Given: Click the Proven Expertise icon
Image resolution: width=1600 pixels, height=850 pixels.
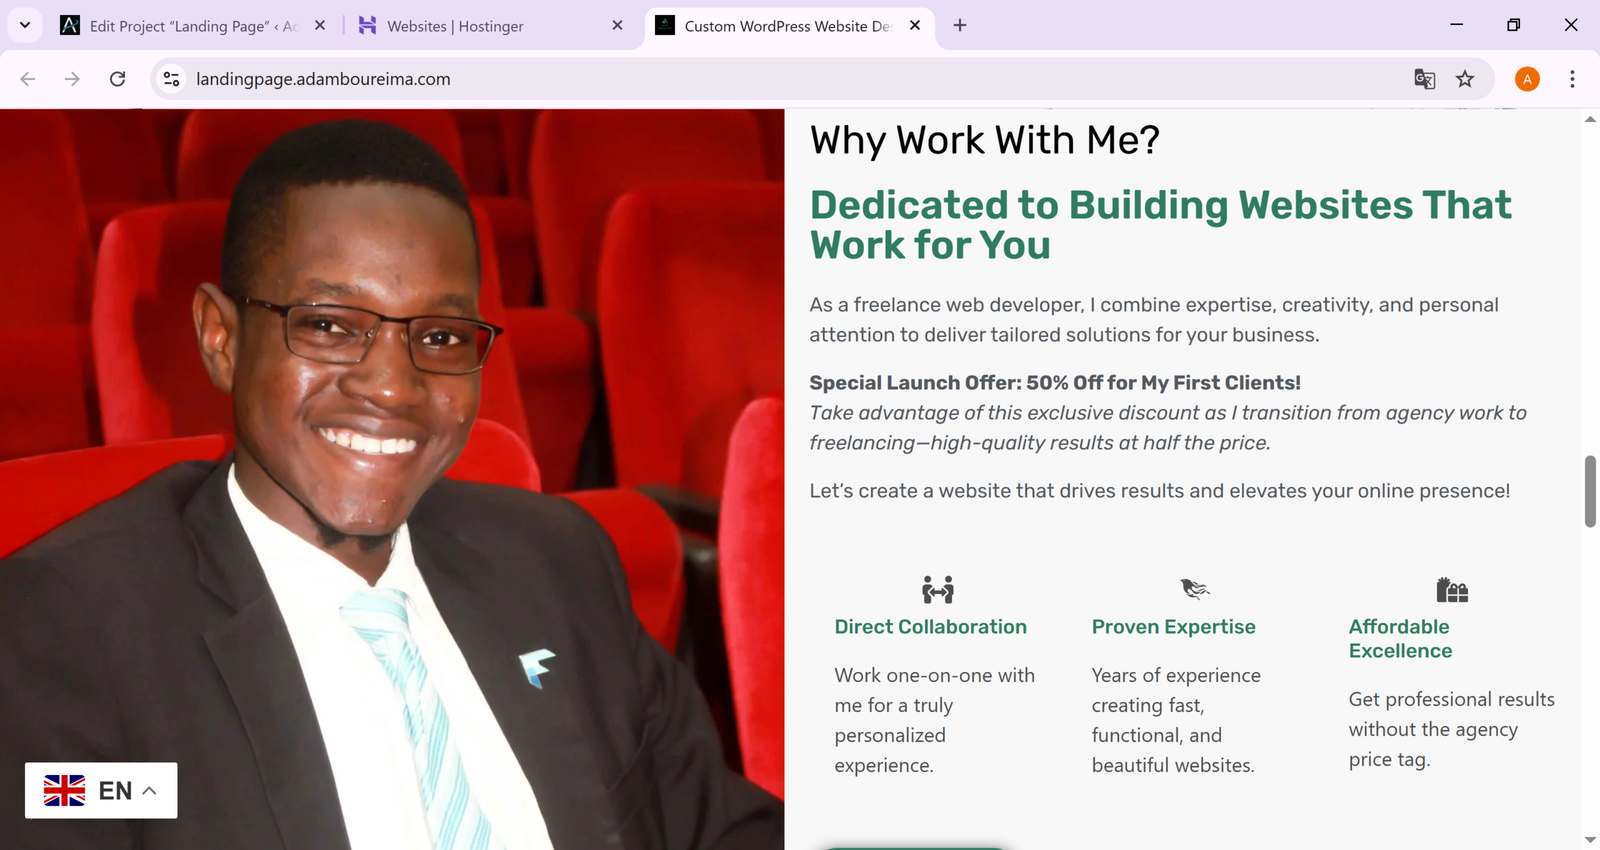Looking at the screenshot, I should (x=1194, y=589).
